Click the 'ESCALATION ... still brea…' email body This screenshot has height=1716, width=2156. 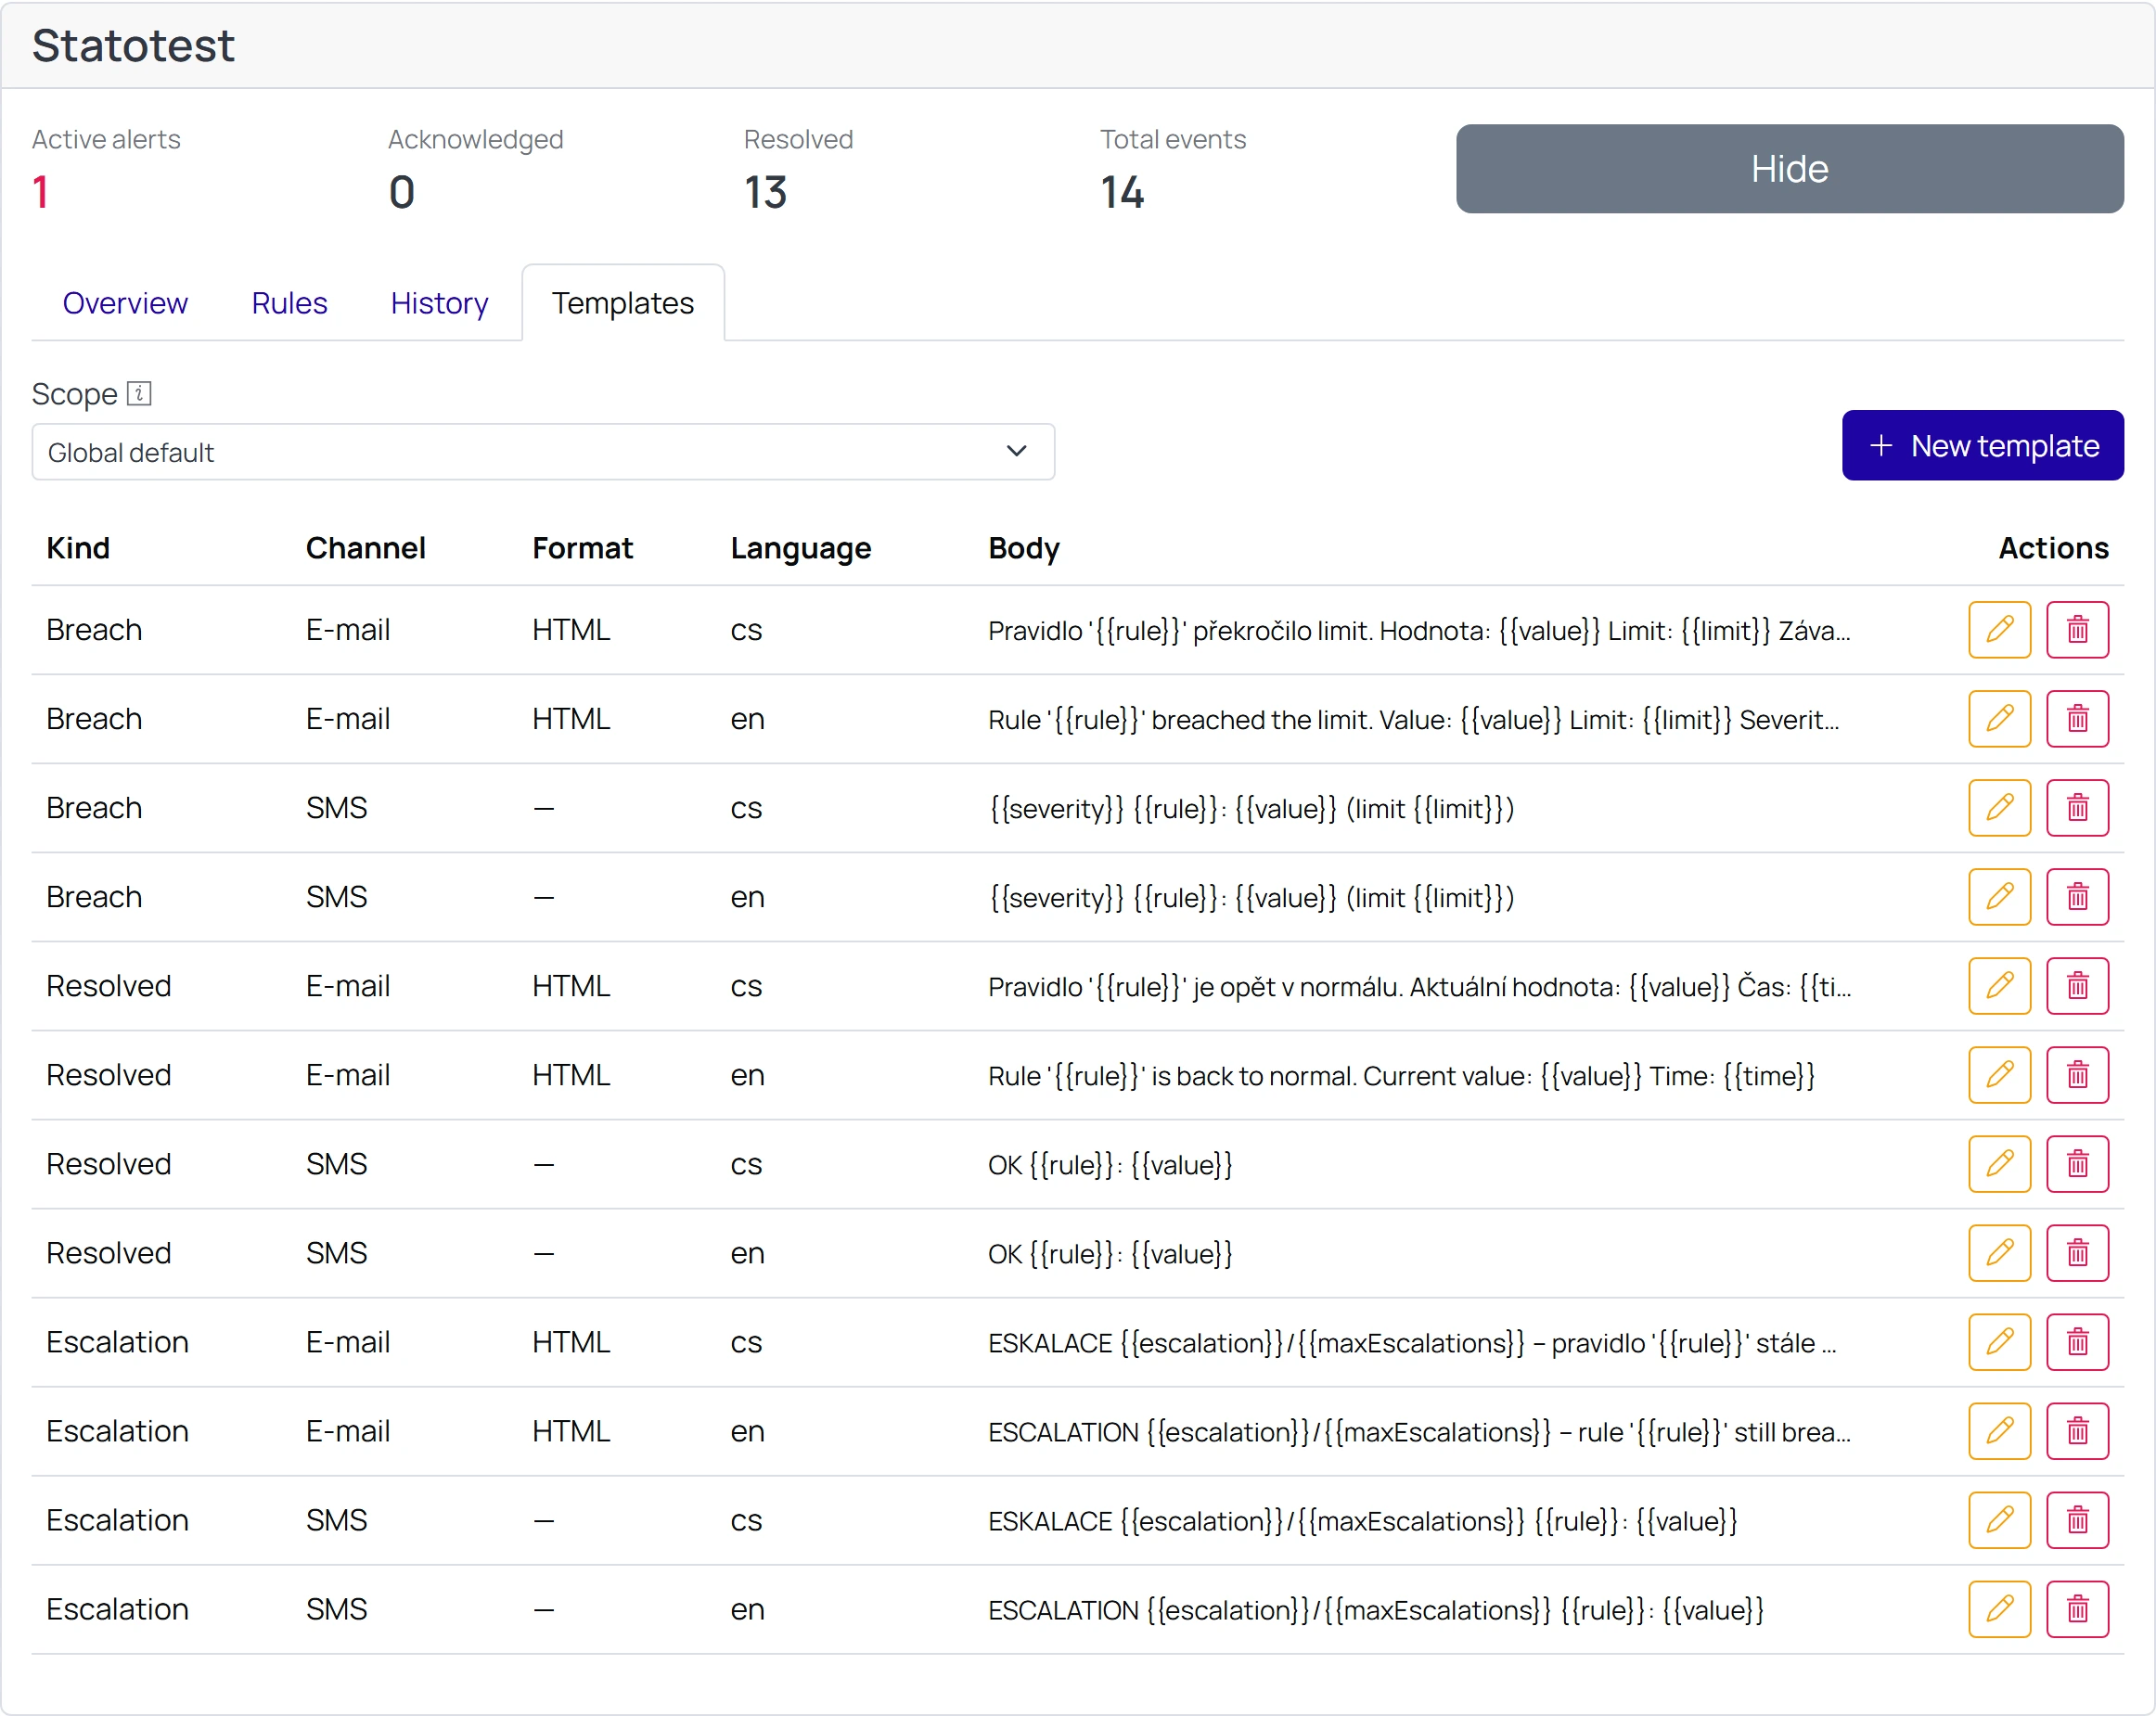(1419, 1432)
